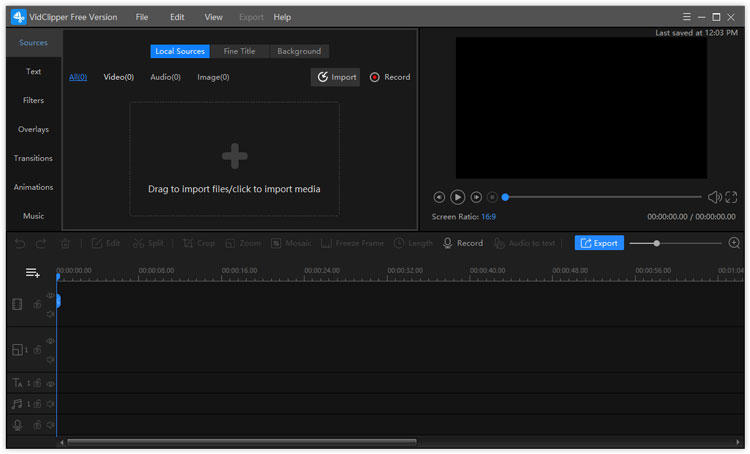
Task: Change the 16:9 screen ratio
Action: click(x=488, y=217)
